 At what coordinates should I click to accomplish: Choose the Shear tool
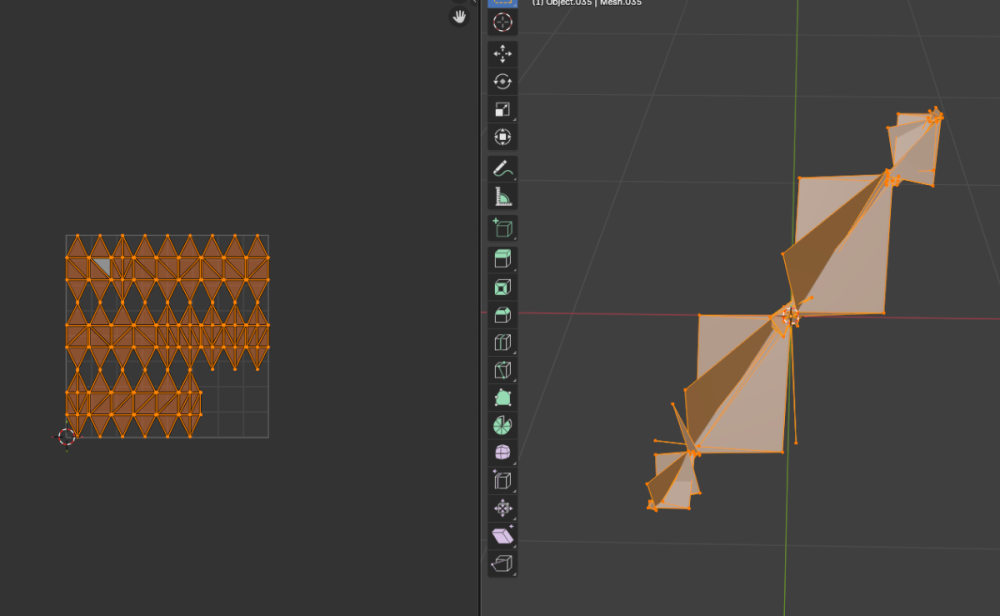pyautogui.click(x=503, y=536)
